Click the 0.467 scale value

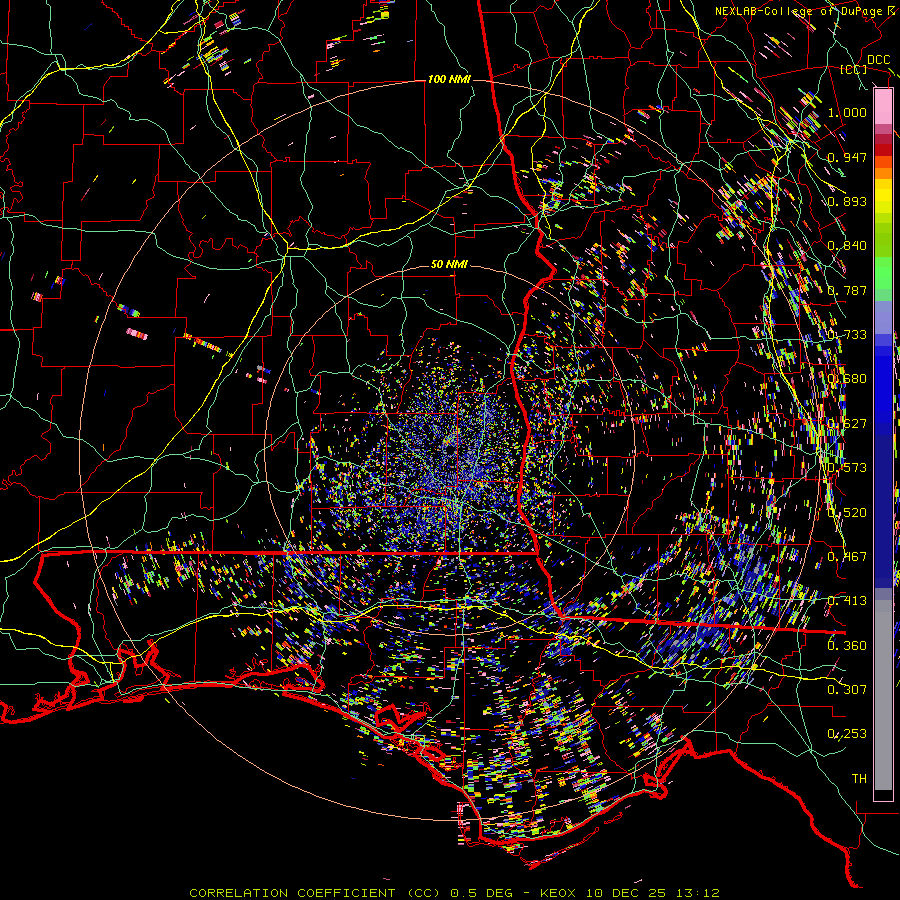click(x=847, y=557)
